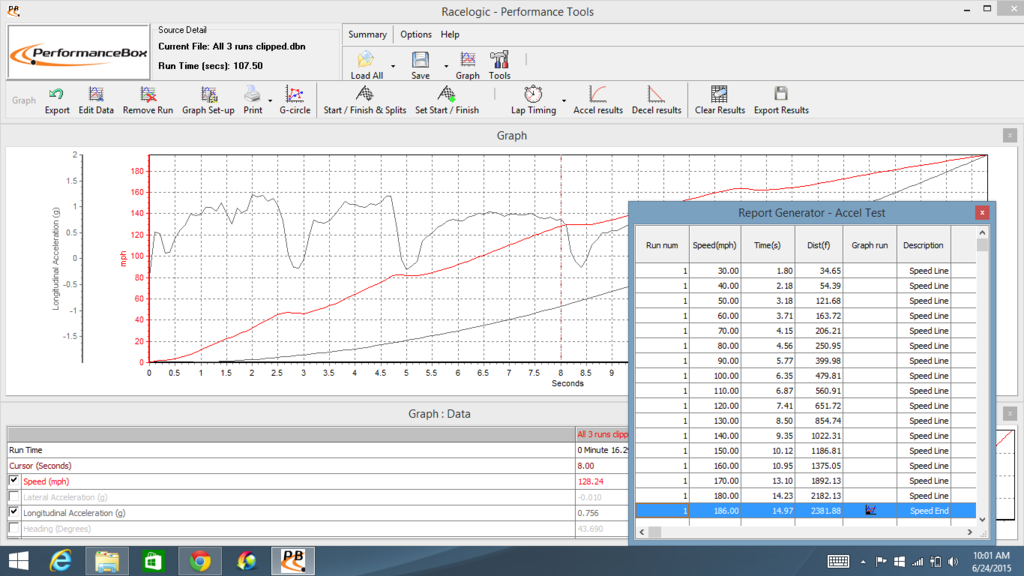Click the Run Time row label
Viewport: 1024px width, 576px height.
coord(25,450)
